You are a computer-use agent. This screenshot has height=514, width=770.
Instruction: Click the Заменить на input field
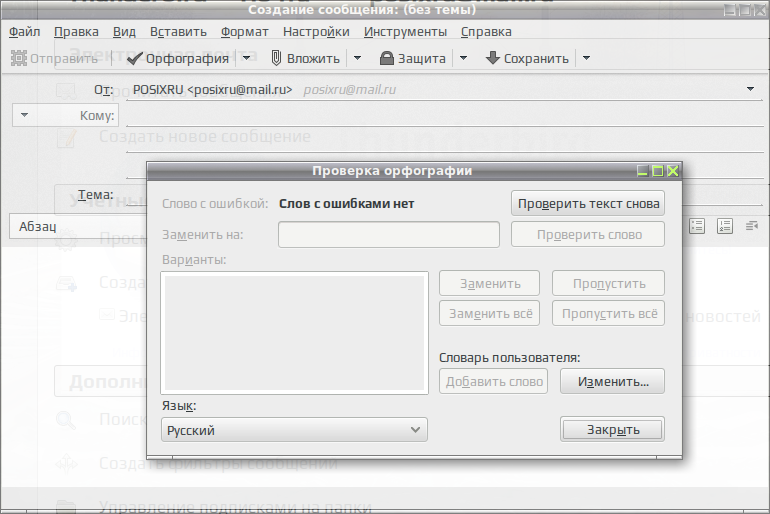(389, 235)
